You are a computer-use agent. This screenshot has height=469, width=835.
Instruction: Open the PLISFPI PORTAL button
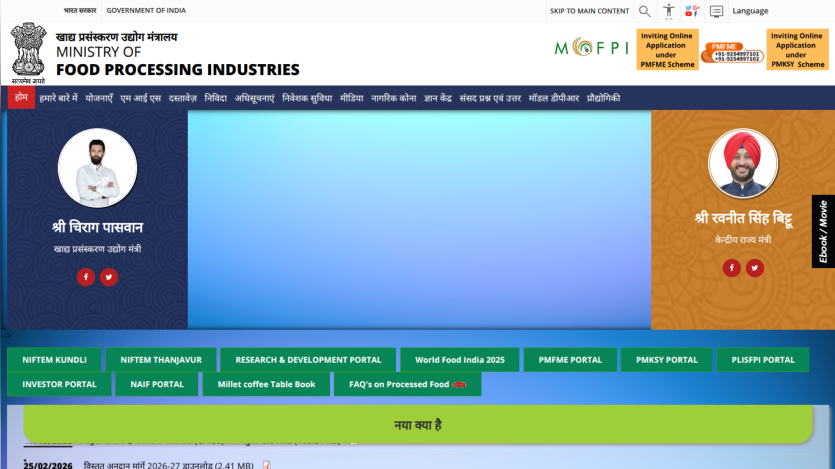(x=763, y=360)
